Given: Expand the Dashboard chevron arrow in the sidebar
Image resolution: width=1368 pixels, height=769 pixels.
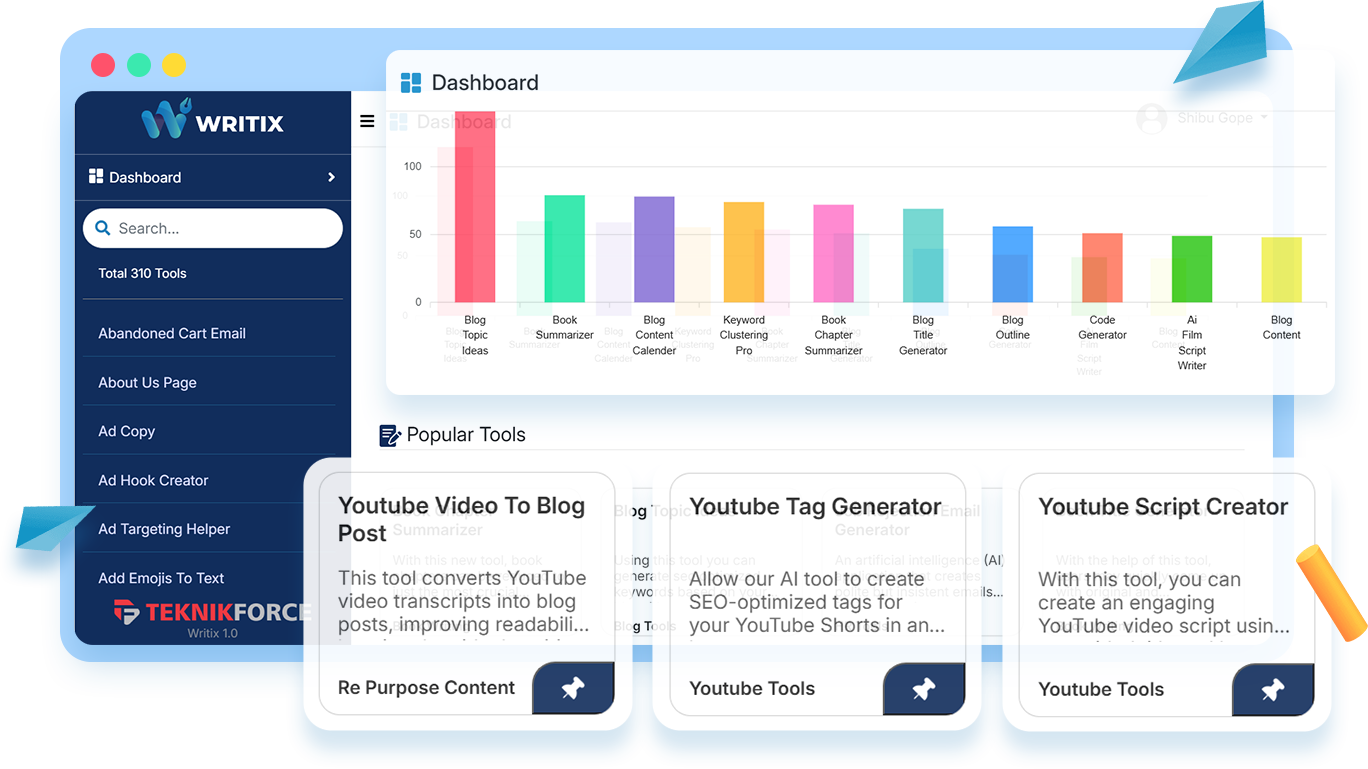Looking at the screenshot, I should point(331,177).
